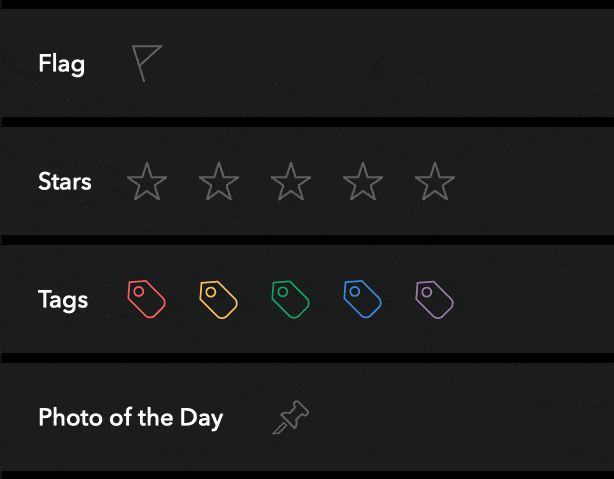This screenshot has width=614, height=479.
Task: Click the fourth star rating
Action: [363, 181]
